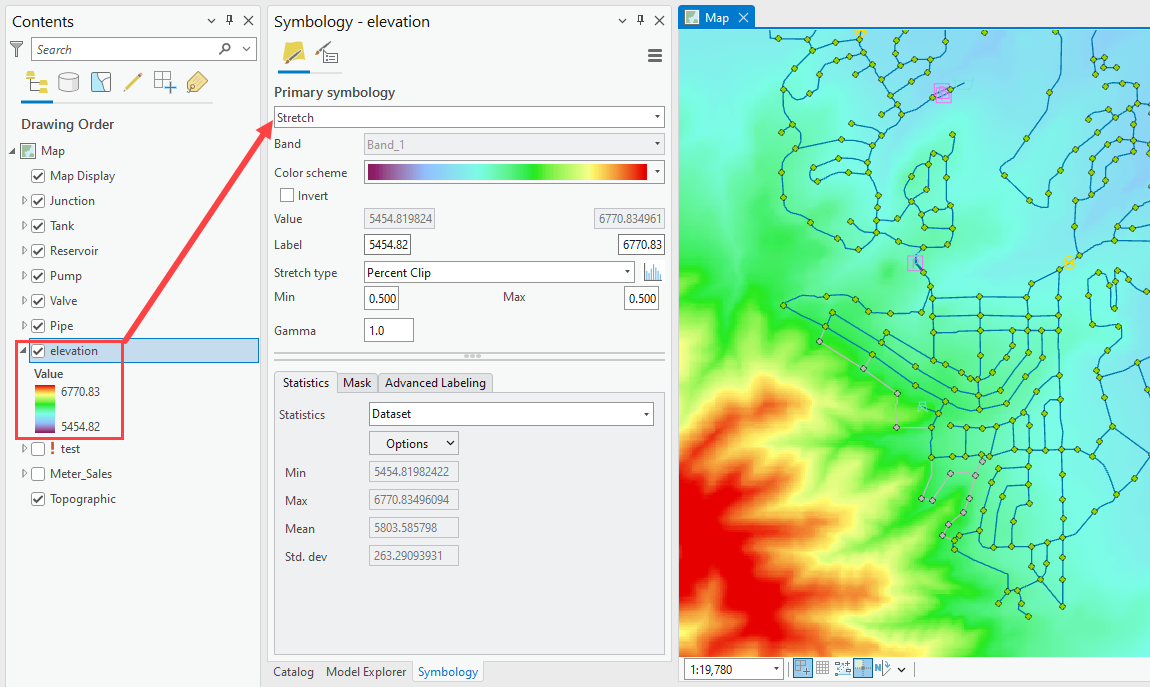Viewport: 1150px width, 687px height.
Task: Enable the Meter_Sales layer checkbox
Action: point(38,474)
